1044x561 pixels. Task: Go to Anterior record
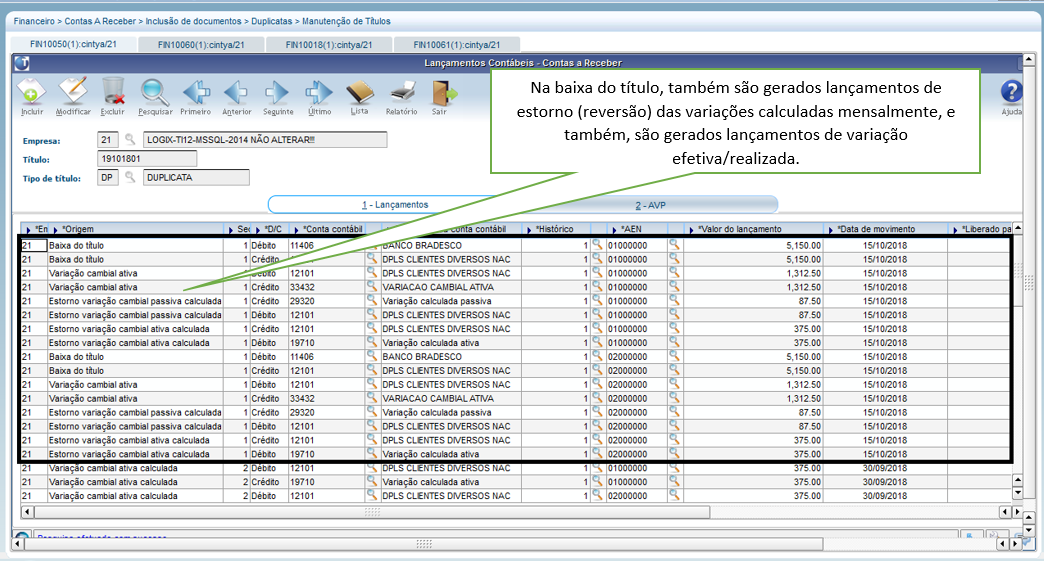coord(236,92)
